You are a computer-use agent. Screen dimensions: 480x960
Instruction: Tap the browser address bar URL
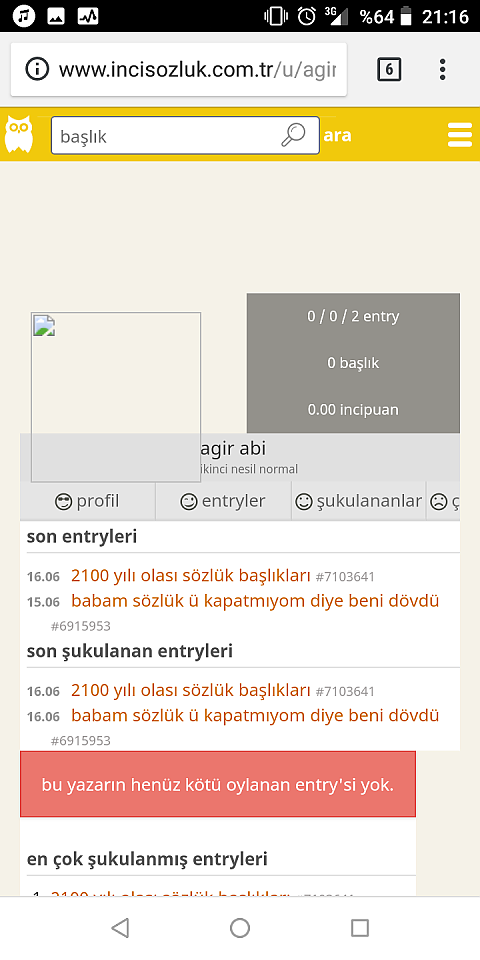[x=198, y=69]
